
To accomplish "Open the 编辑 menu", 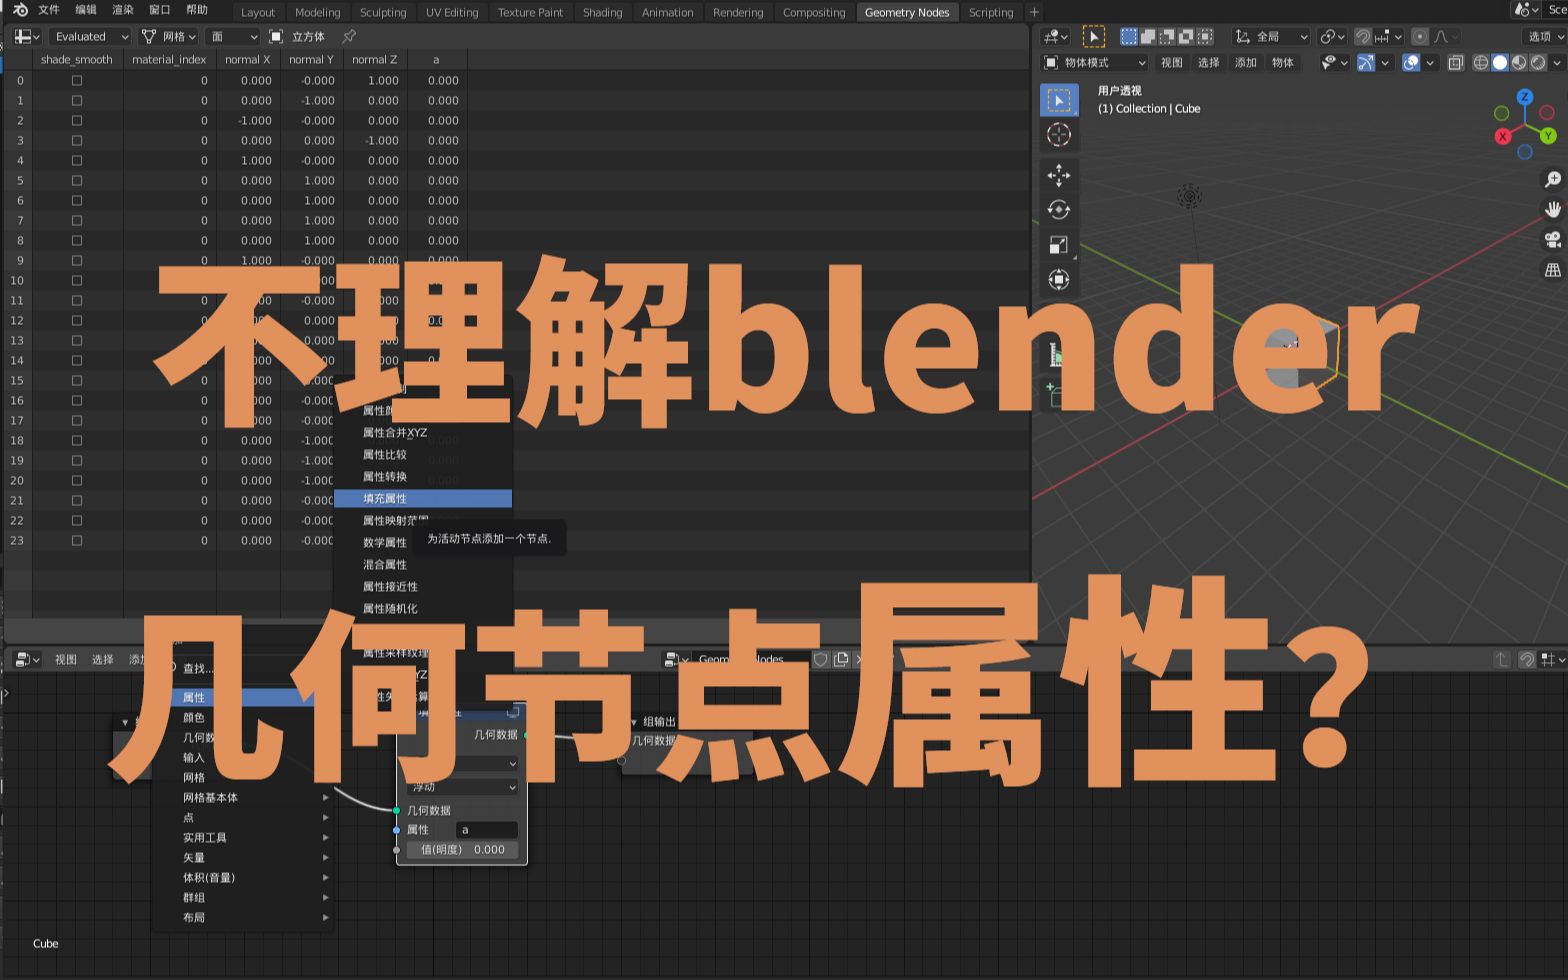I will coord(87,10).
